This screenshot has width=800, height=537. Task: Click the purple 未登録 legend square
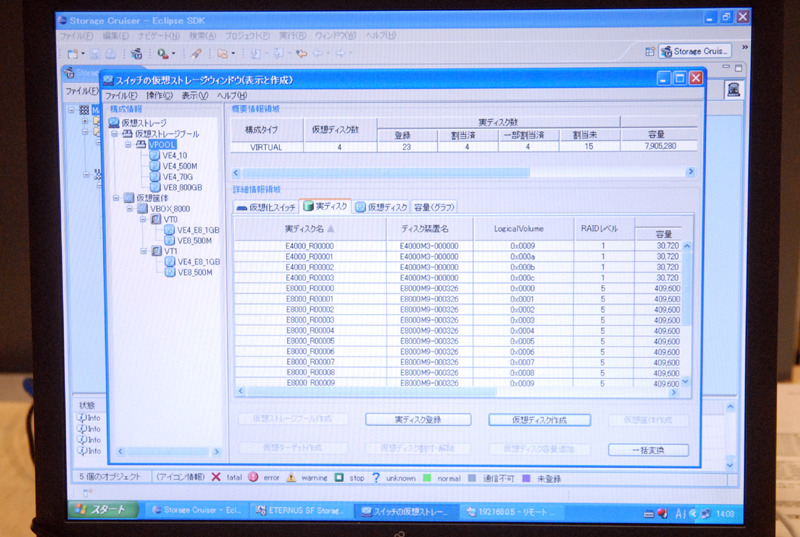(x=526, y=478)
